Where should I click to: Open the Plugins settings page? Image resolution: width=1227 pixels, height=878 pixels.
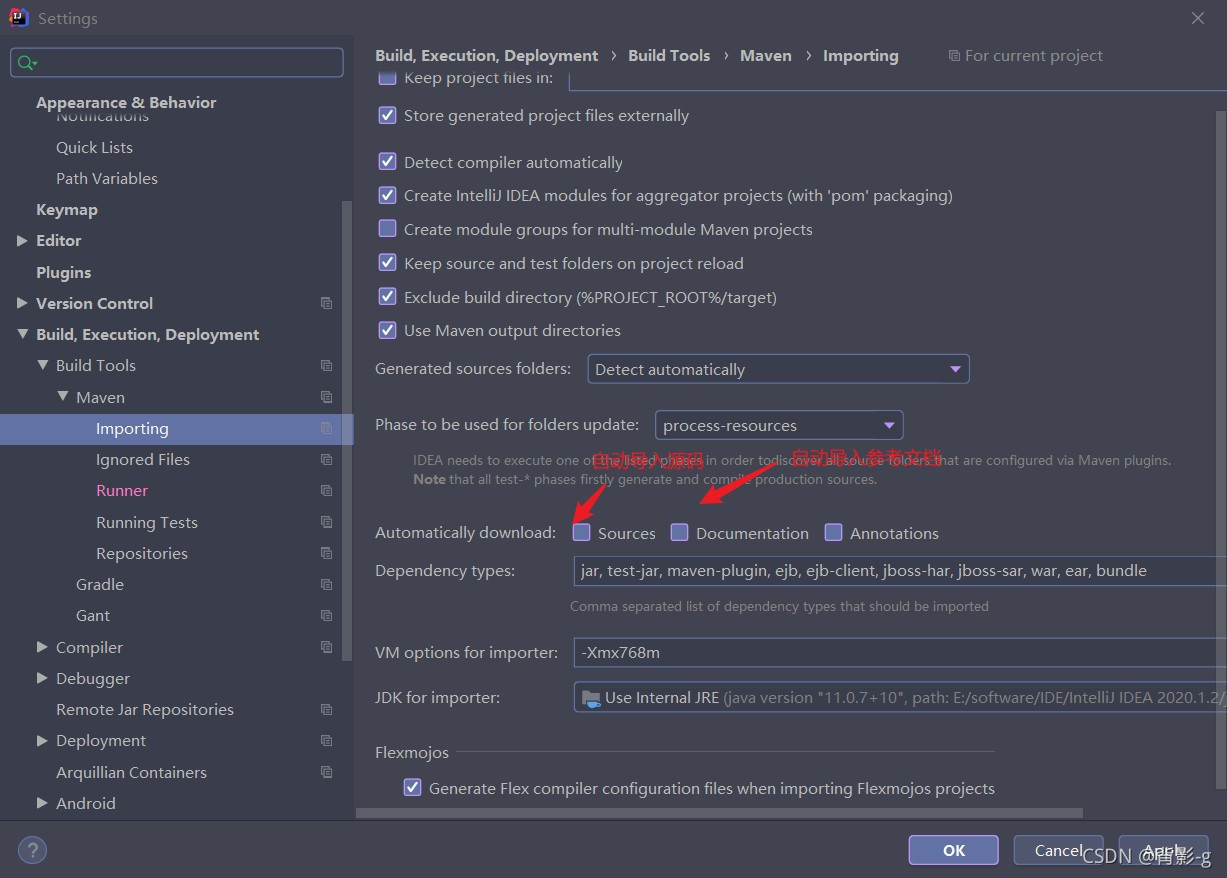pos(63,272)
